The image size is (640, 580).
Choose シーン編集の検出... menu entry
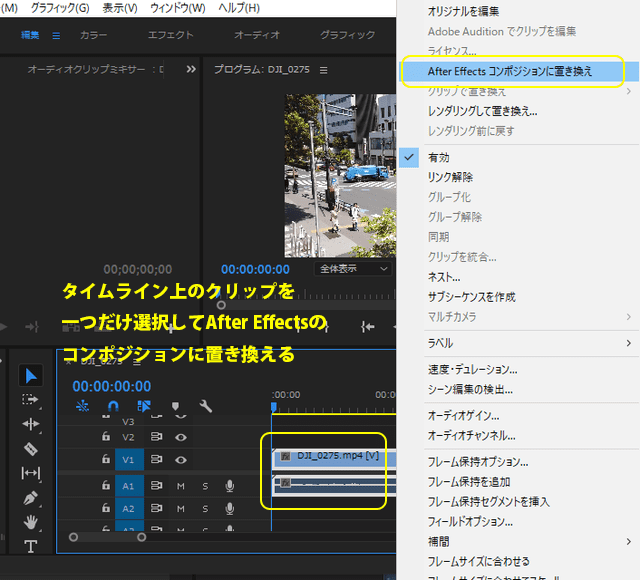coord(518,389)
